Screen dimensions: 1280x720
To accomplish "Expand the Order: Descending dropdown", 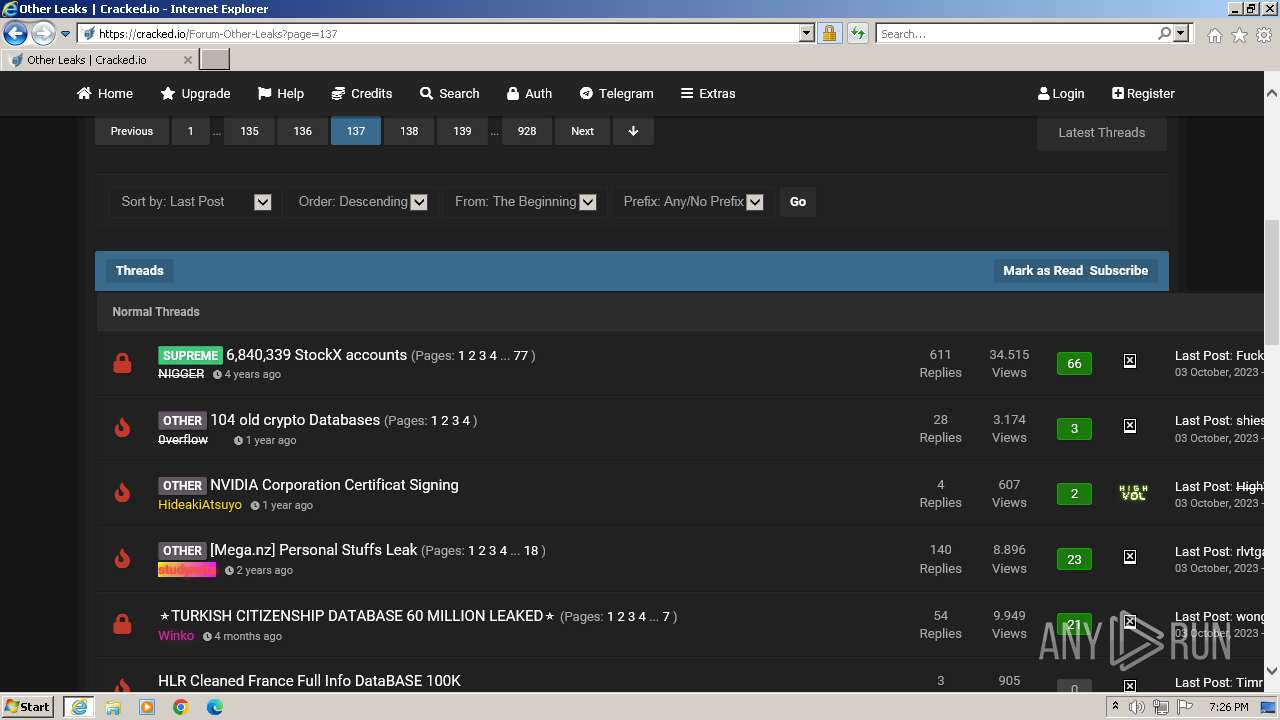I will click(x=362, y=201).
